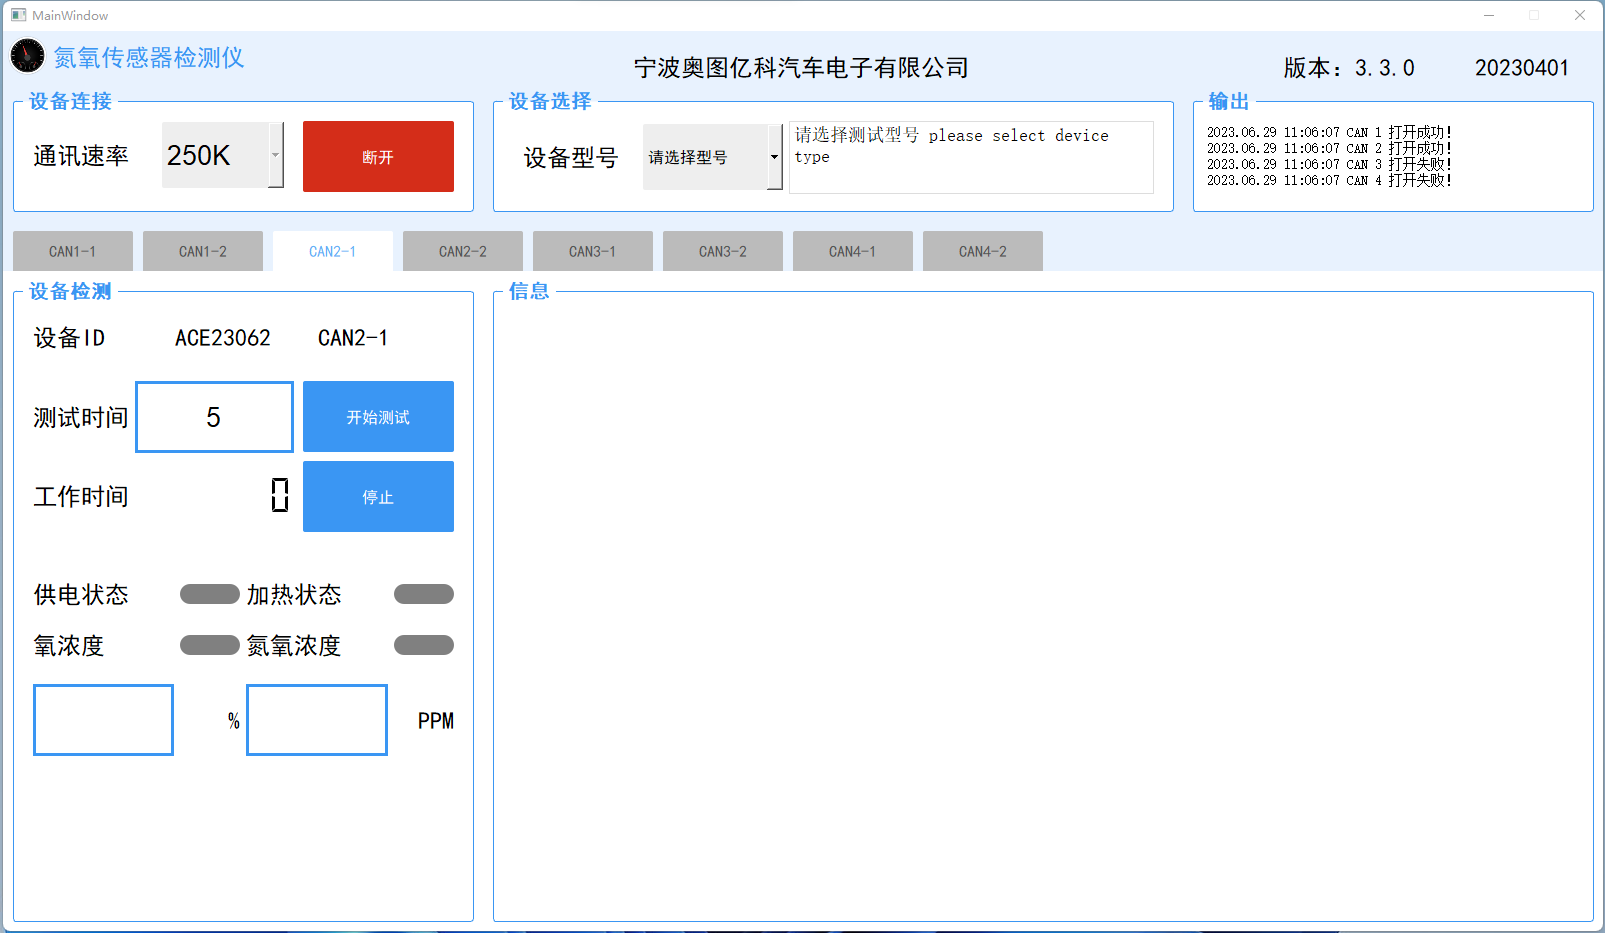
Task: Click the oxygen concentration percent value box
Action: point(104,720)
